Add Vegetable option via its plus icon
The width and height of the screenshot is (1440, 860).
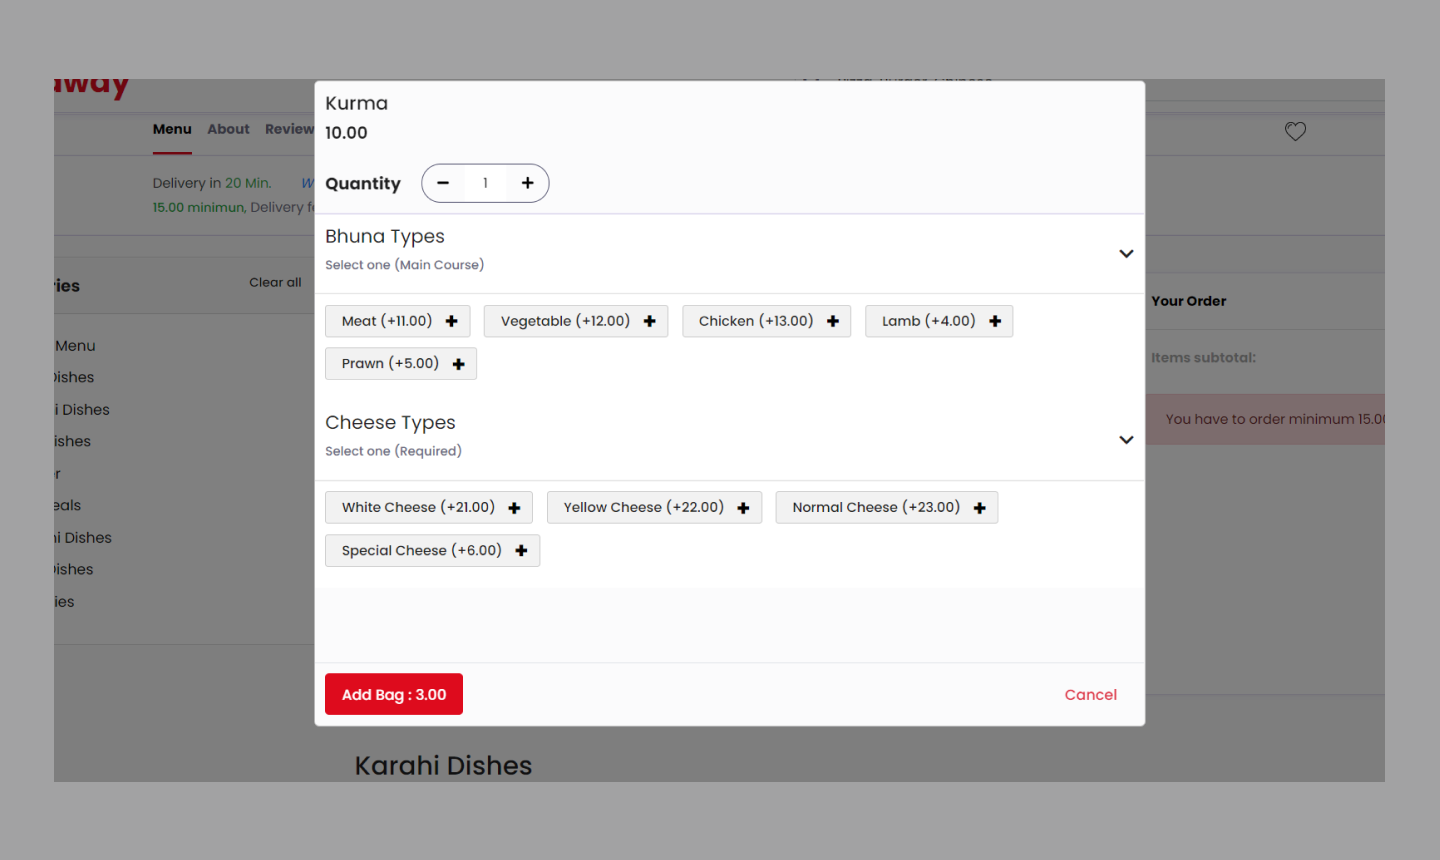(x=649, y=322)
